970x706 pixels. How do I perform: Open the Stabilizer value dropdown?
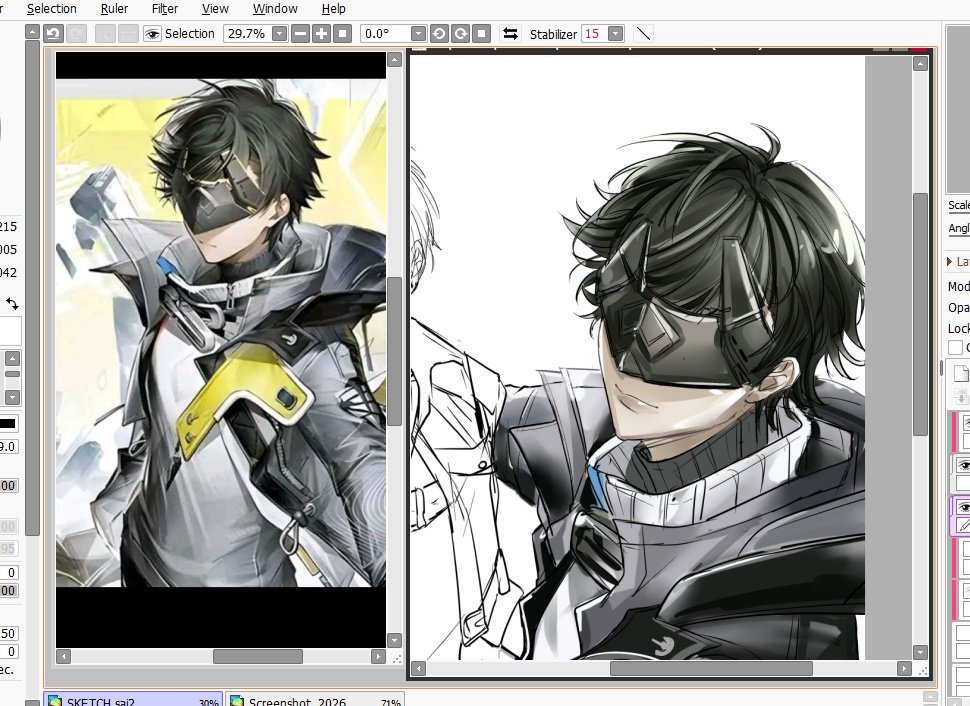click(617, 33)
